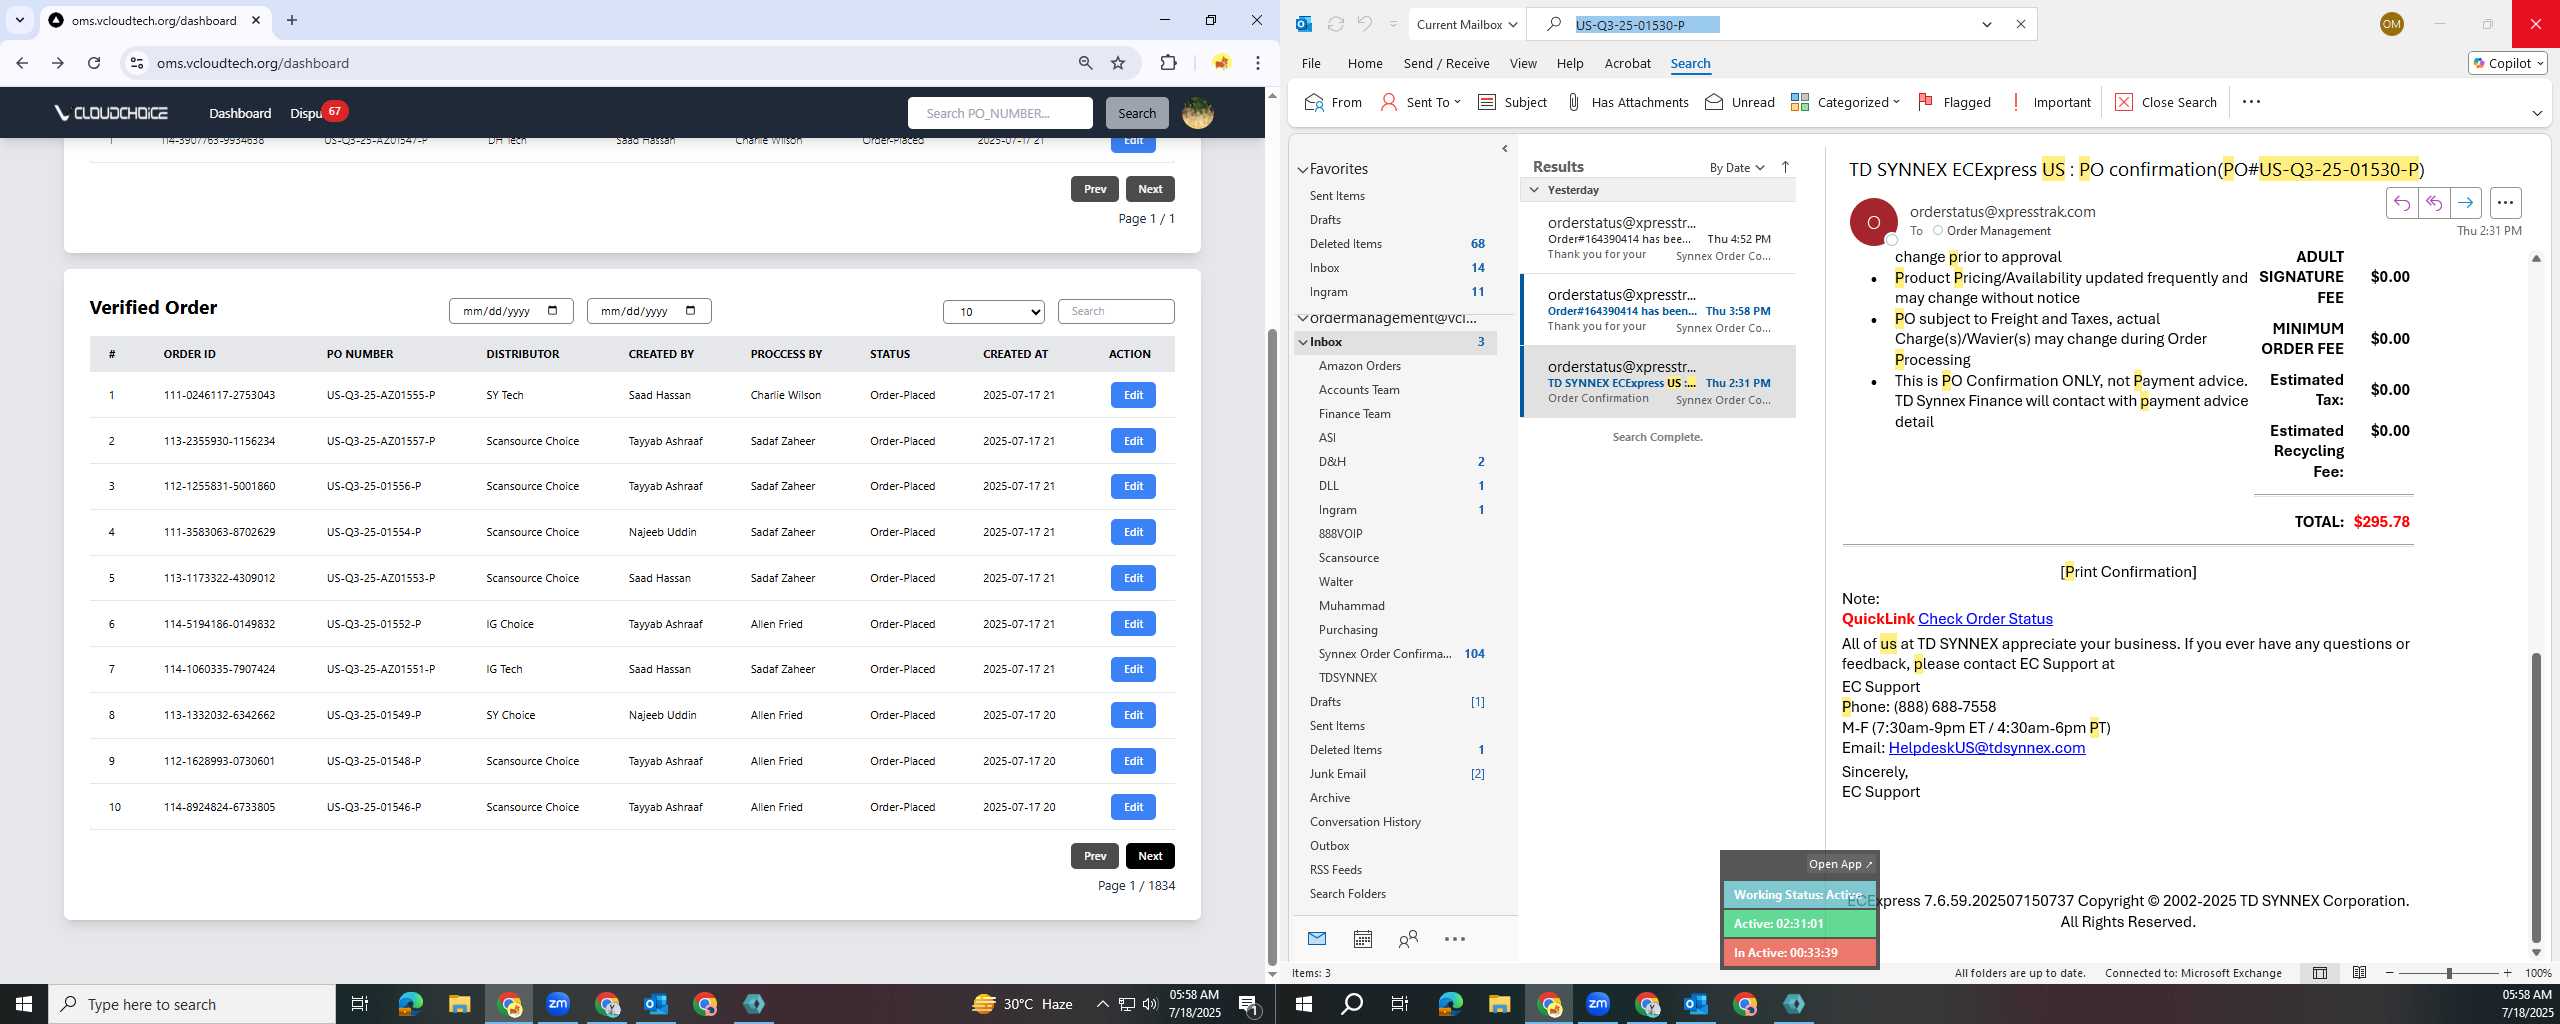Image resolution: width=2560 pixels, height=1024 pixels.
Task: Open the Copilot dropdown in Outlook
Action: point(2508,63)
